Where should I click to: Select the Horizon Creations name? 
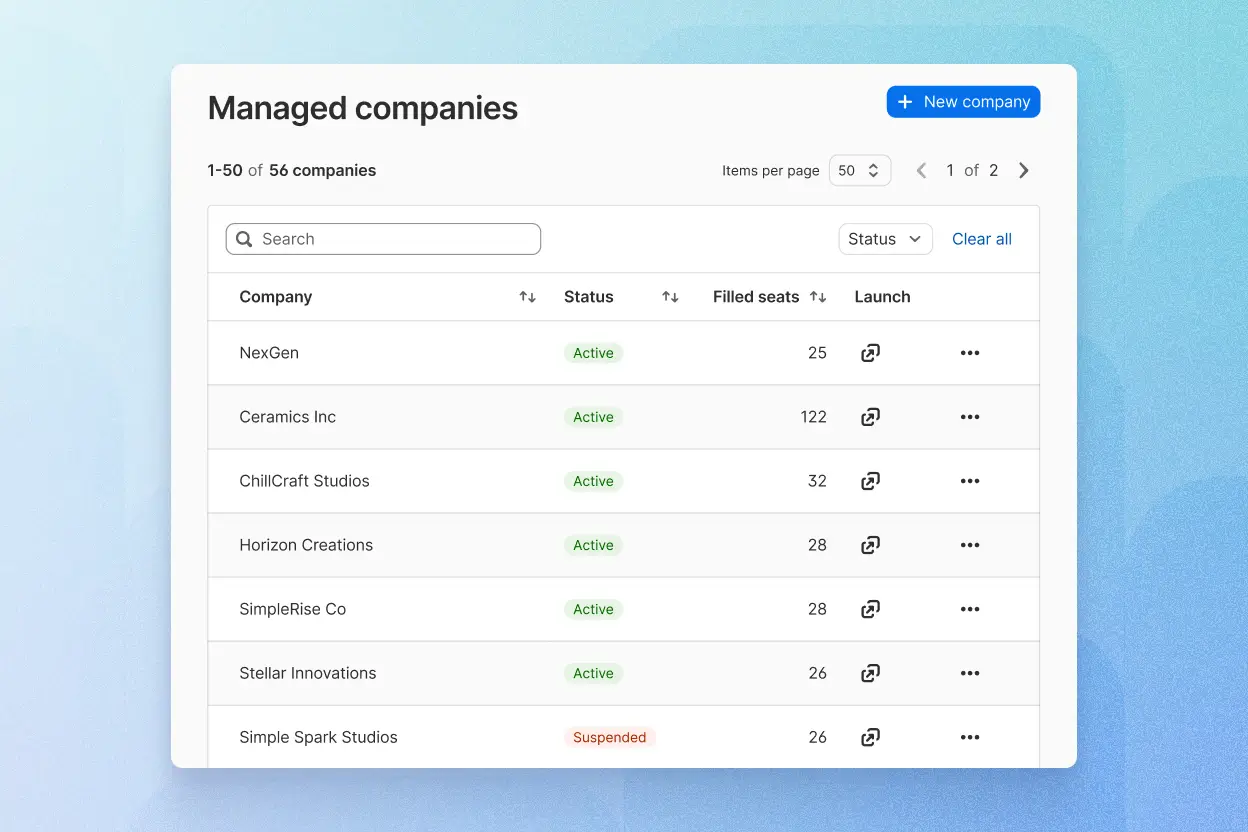306,545
